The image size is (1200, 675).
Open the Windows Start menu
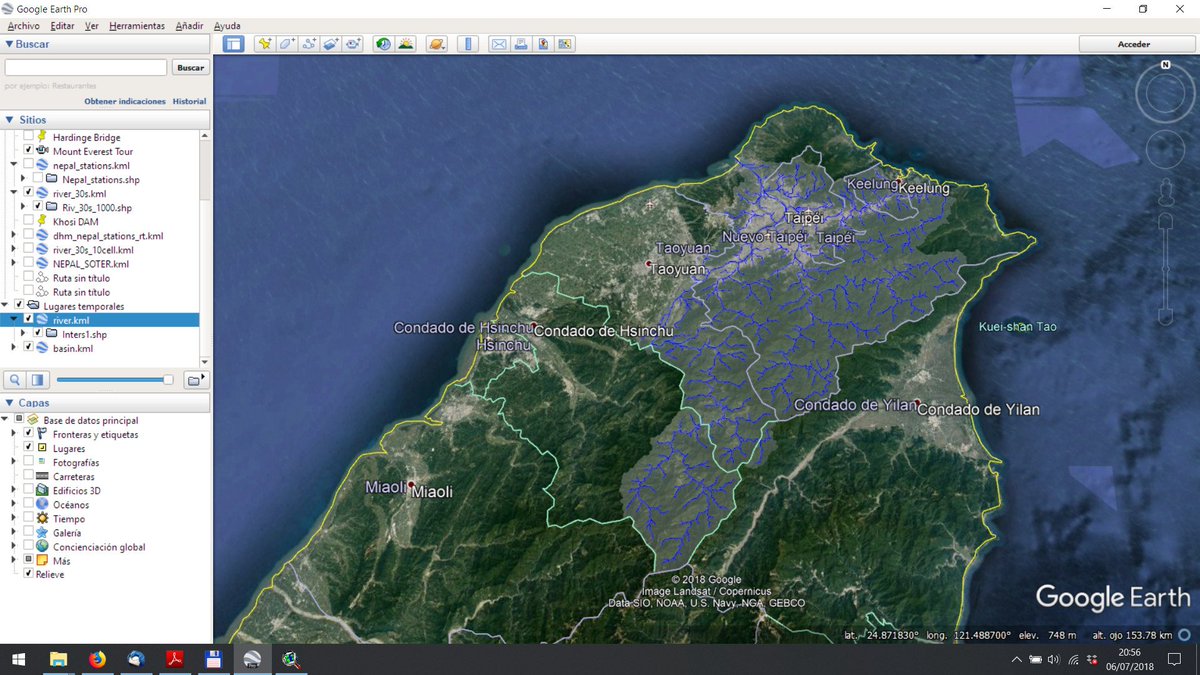19,659
